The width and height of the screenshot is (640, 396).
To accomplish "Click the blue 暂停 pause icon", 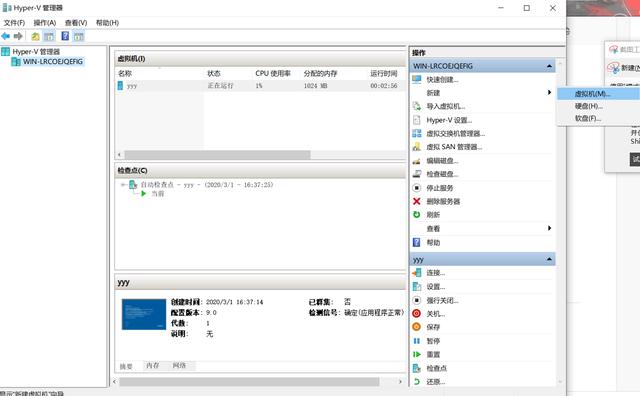I will click(416, 341).
